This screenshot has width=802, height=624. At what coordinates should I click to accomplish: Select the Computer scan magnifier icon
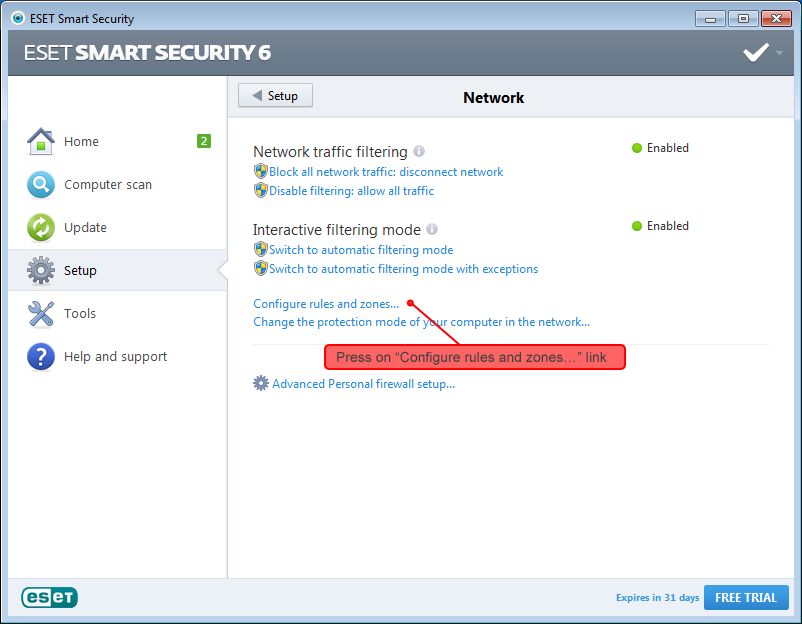coord(41,184)
